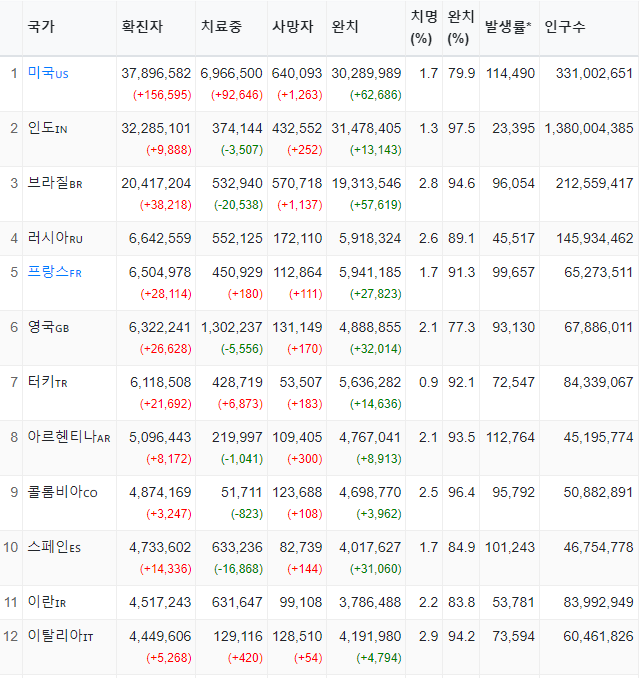Sort by the 완치 count column header
The width and height of the screenshot is (640, 678).
click(x=345, y=27)
